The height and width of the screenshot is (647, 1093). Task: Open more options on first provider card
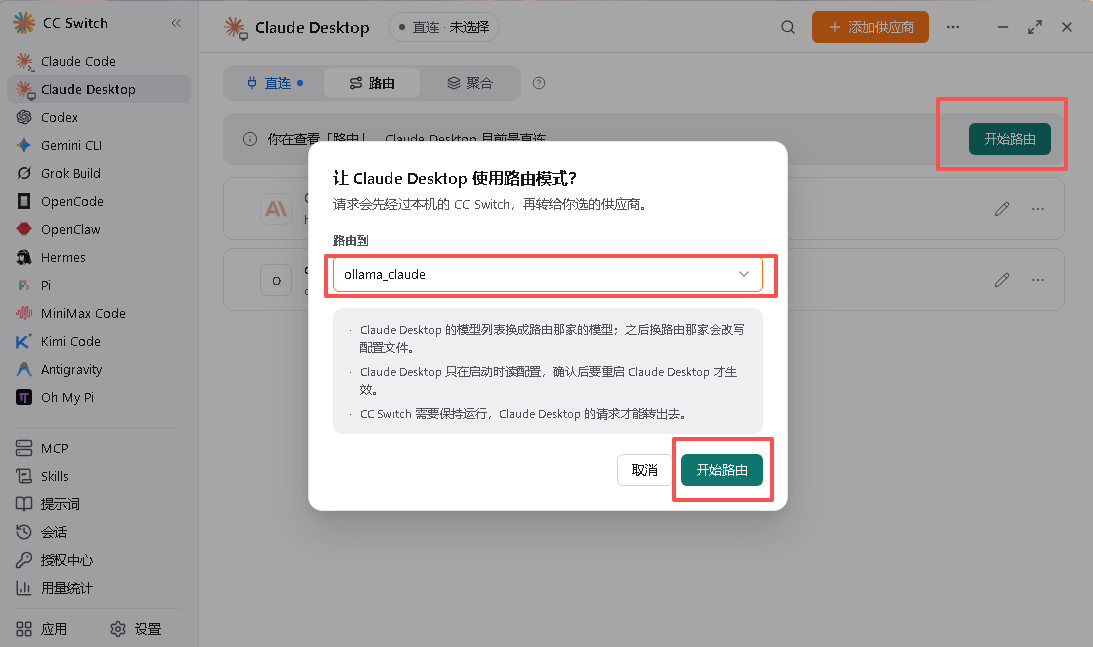[1038, 208]
